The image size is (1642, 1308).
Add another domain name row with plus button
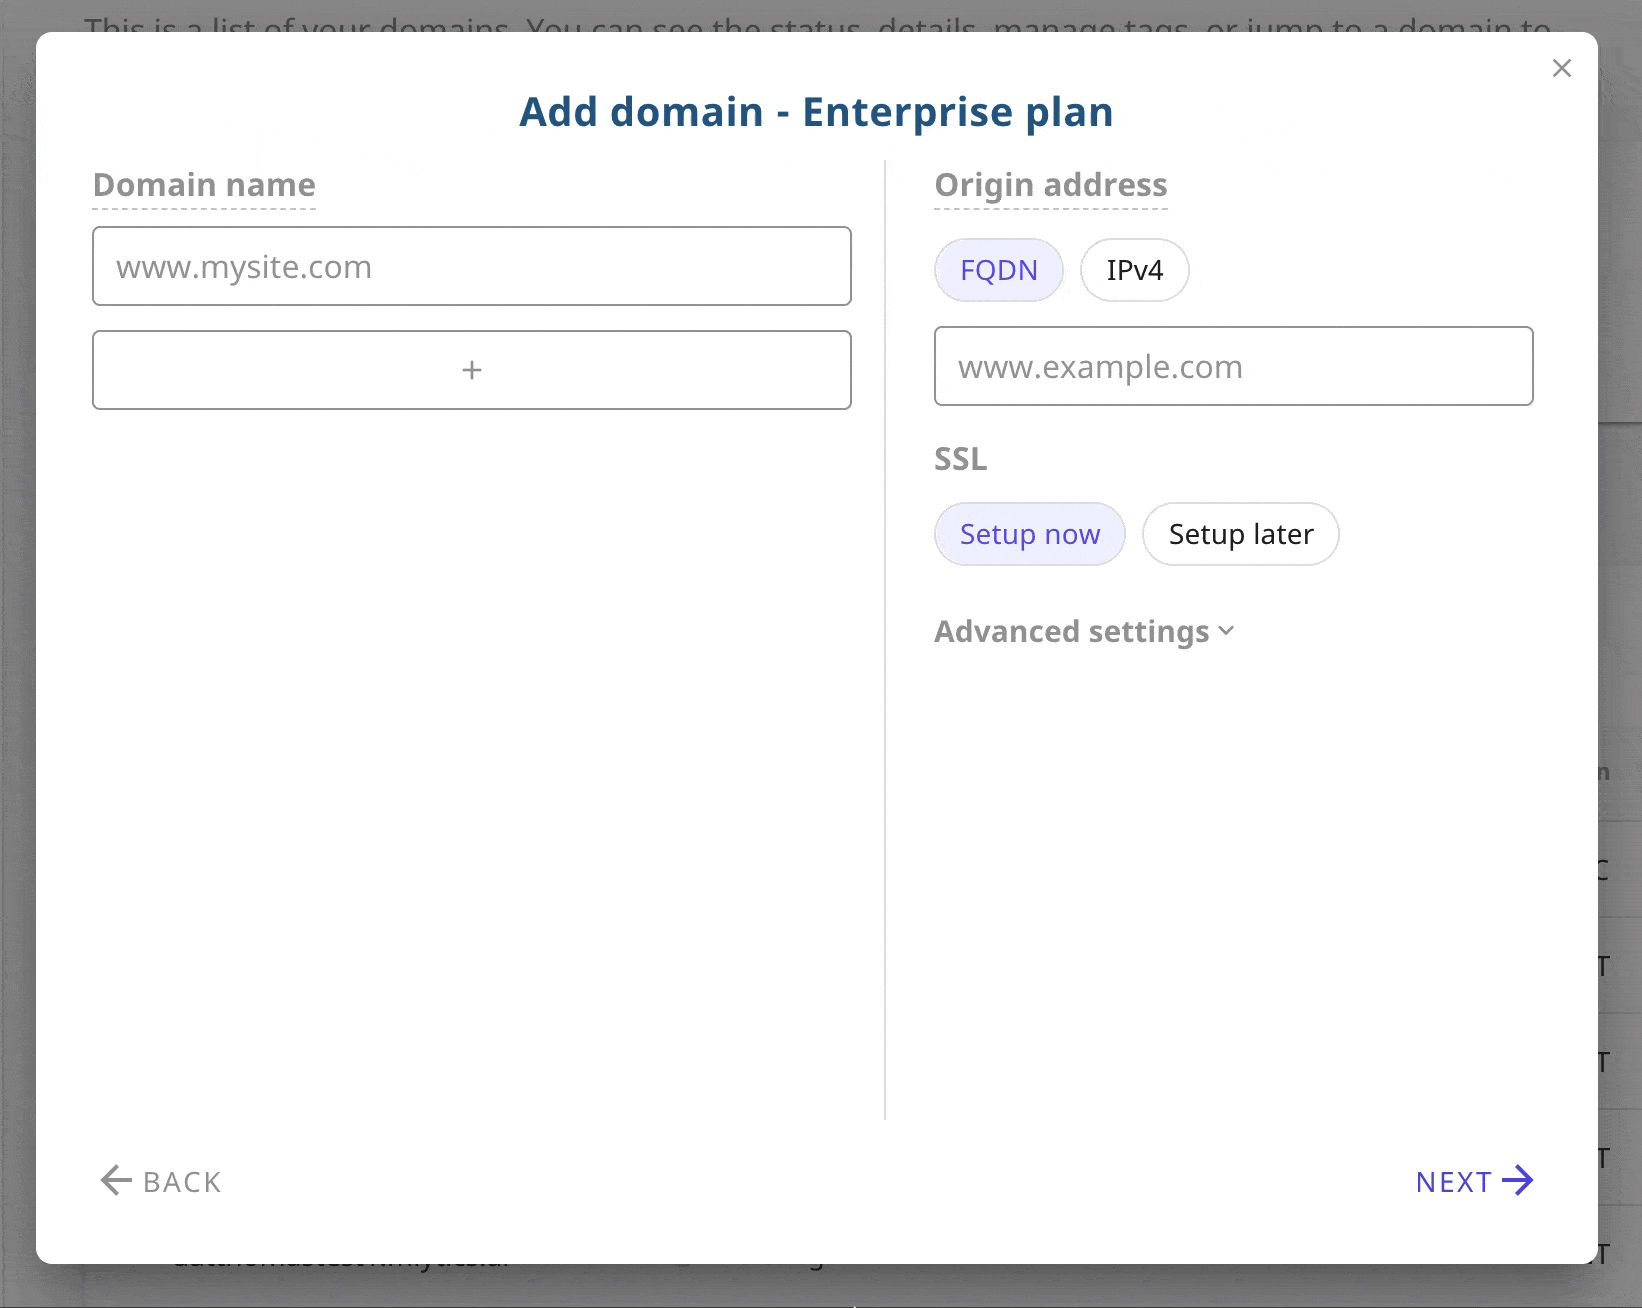coord(472,370)
